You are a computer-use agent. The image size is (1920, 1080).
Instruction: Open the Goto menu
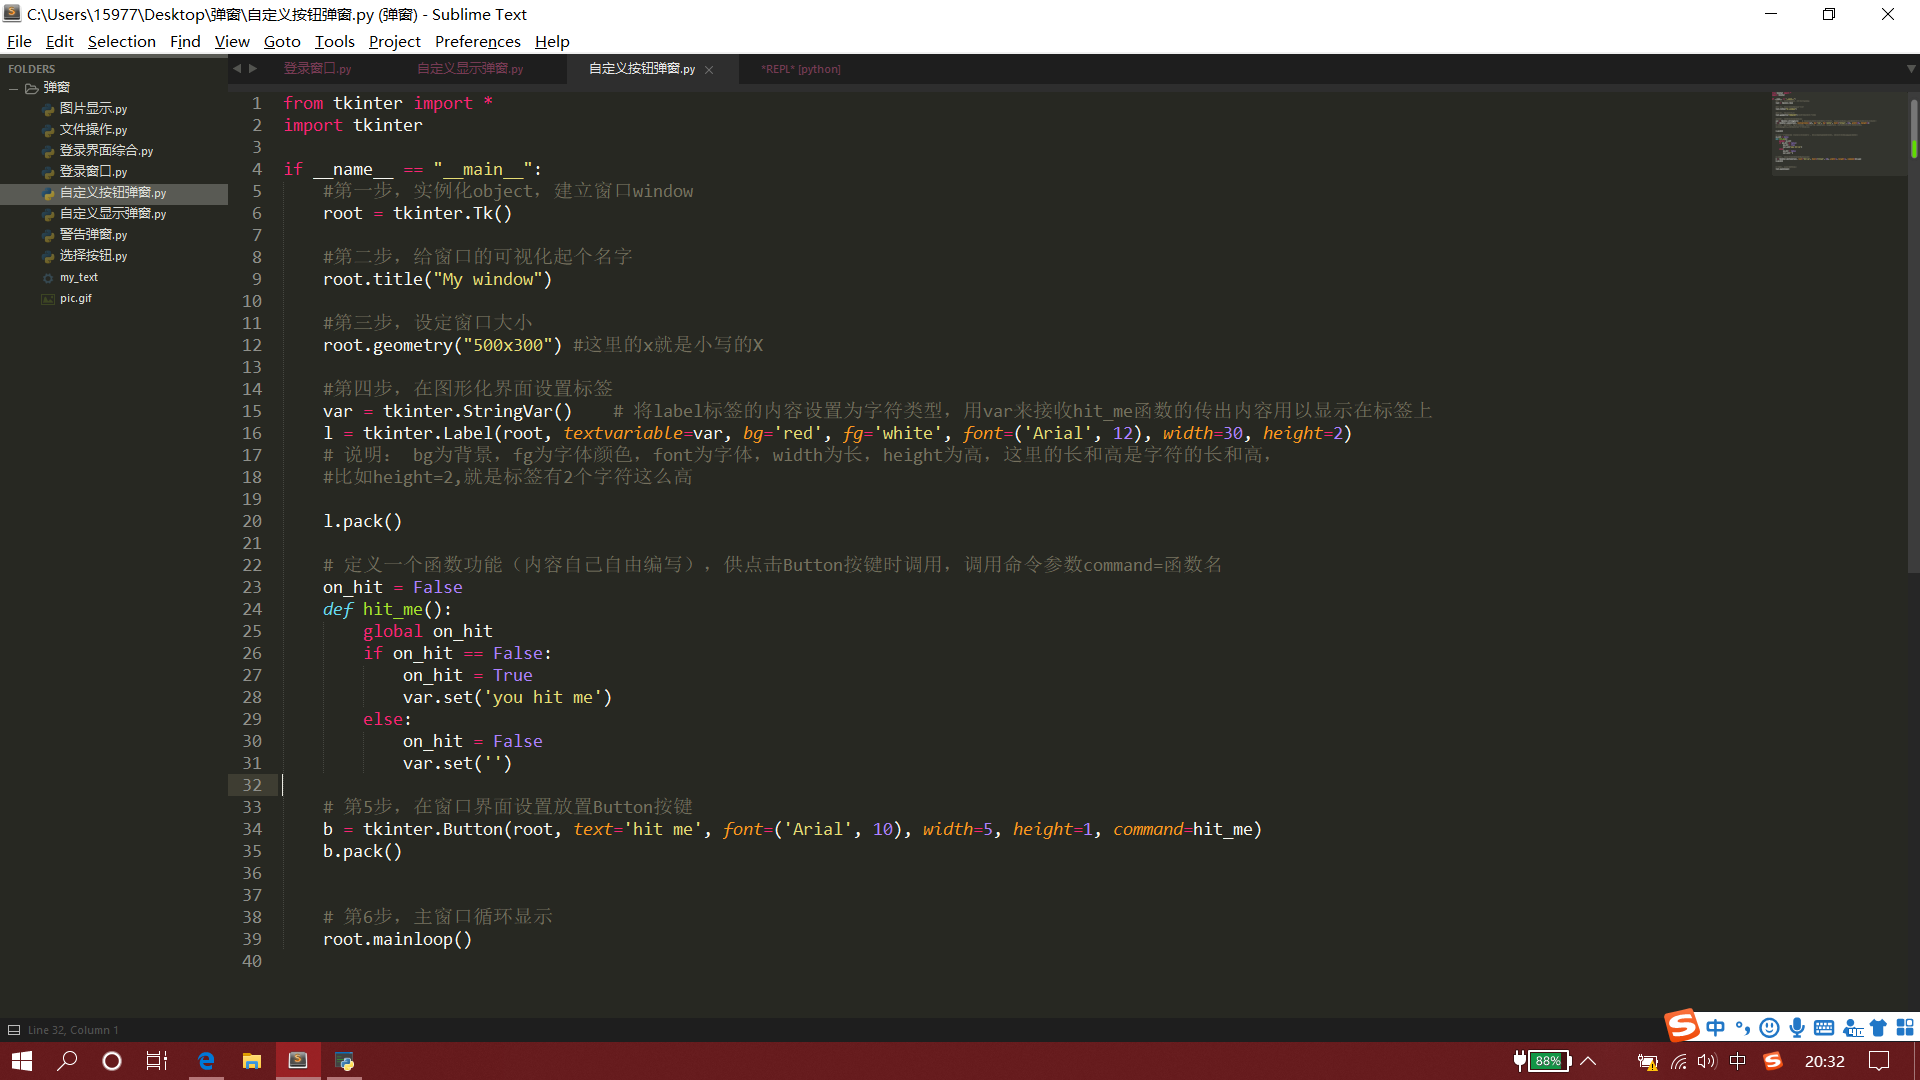[x=282, y=41]
